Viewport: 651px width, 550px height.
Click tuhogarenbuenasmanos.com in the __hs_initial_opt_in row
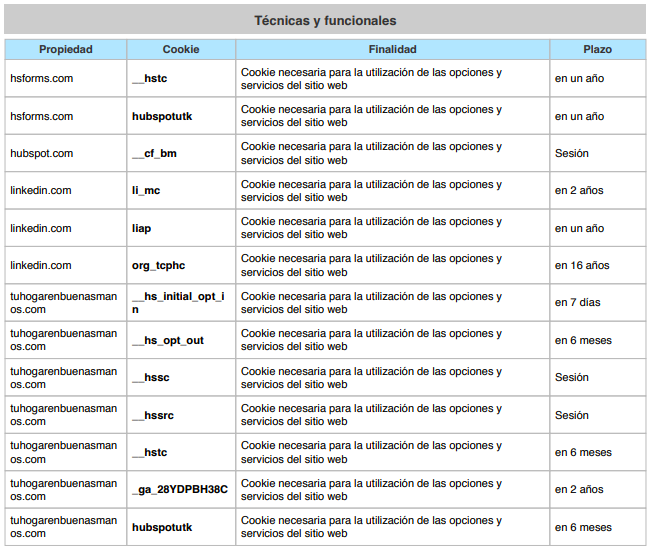click(64, 303)
